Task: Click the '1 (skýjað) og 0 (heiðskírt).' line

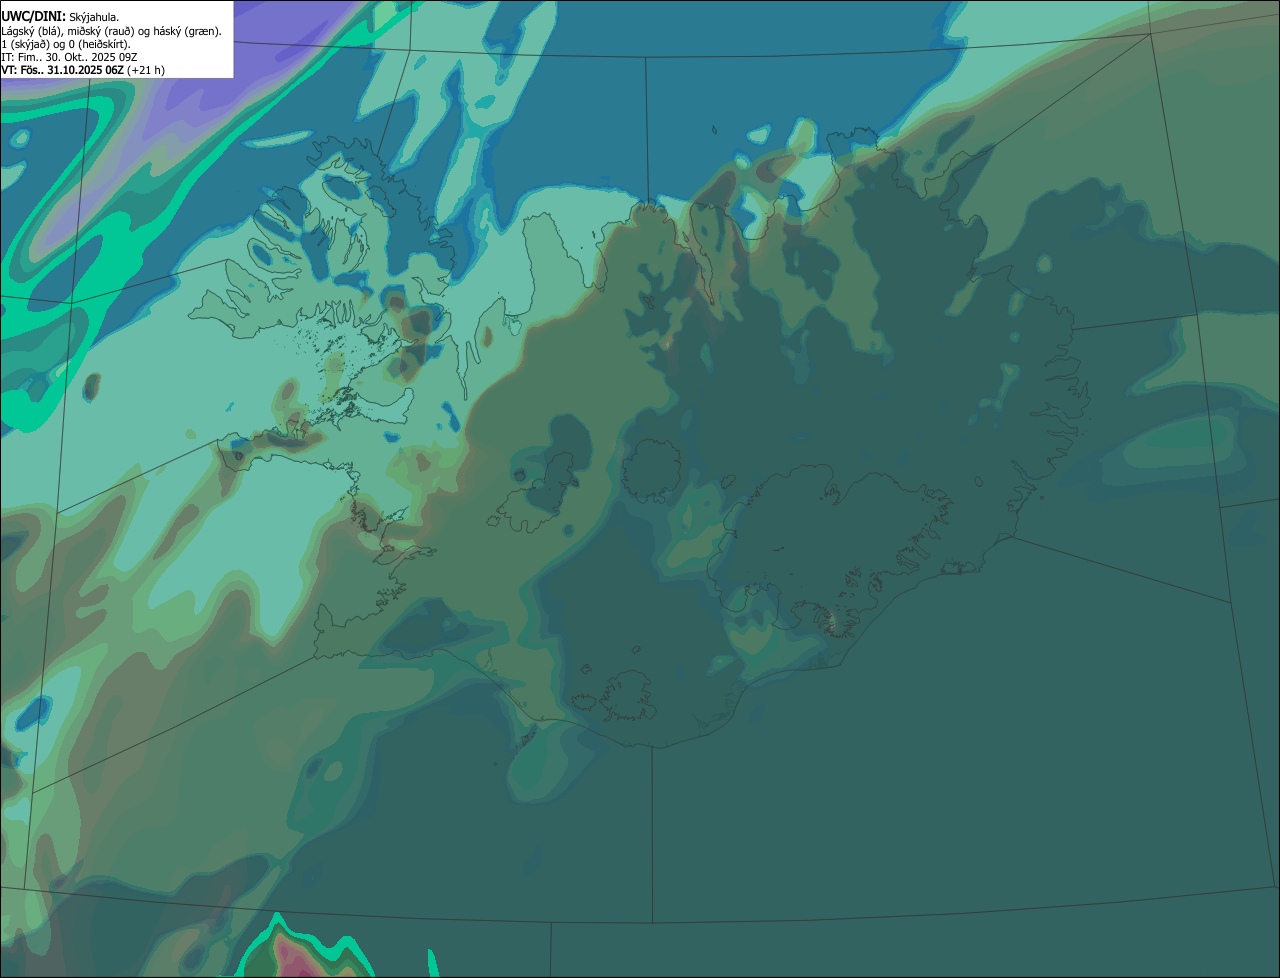Action: [x=66, y=44]
